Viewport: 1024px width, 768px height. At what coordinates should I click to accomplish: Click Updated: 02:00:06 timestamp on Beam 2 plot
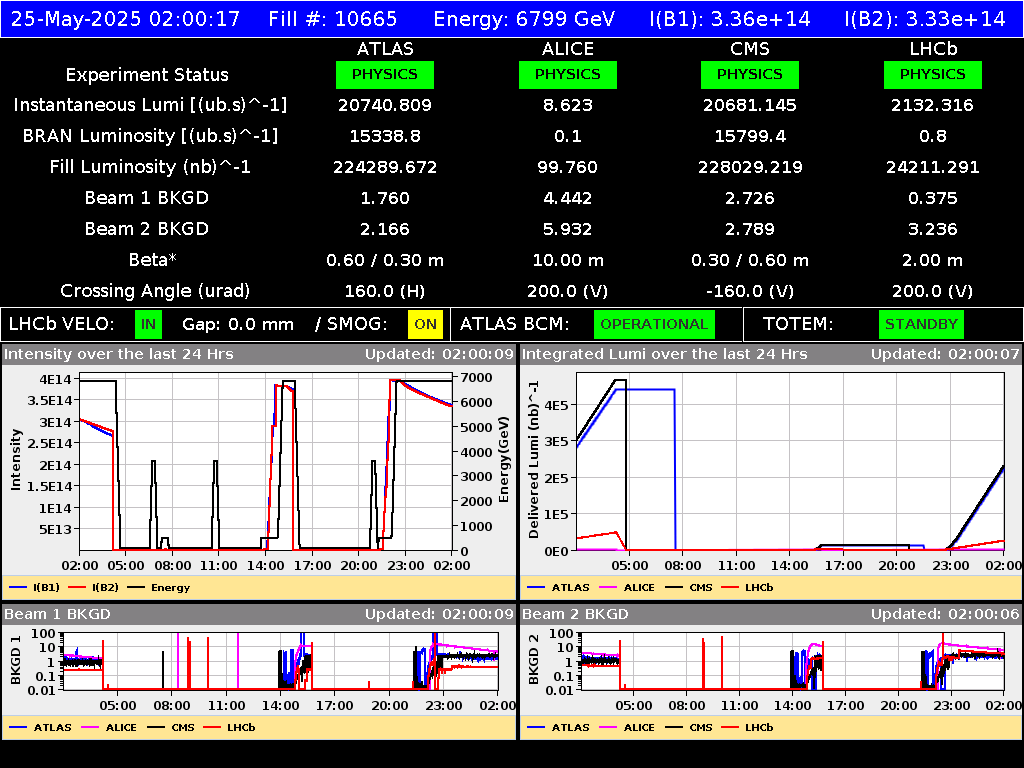point(945,614)
